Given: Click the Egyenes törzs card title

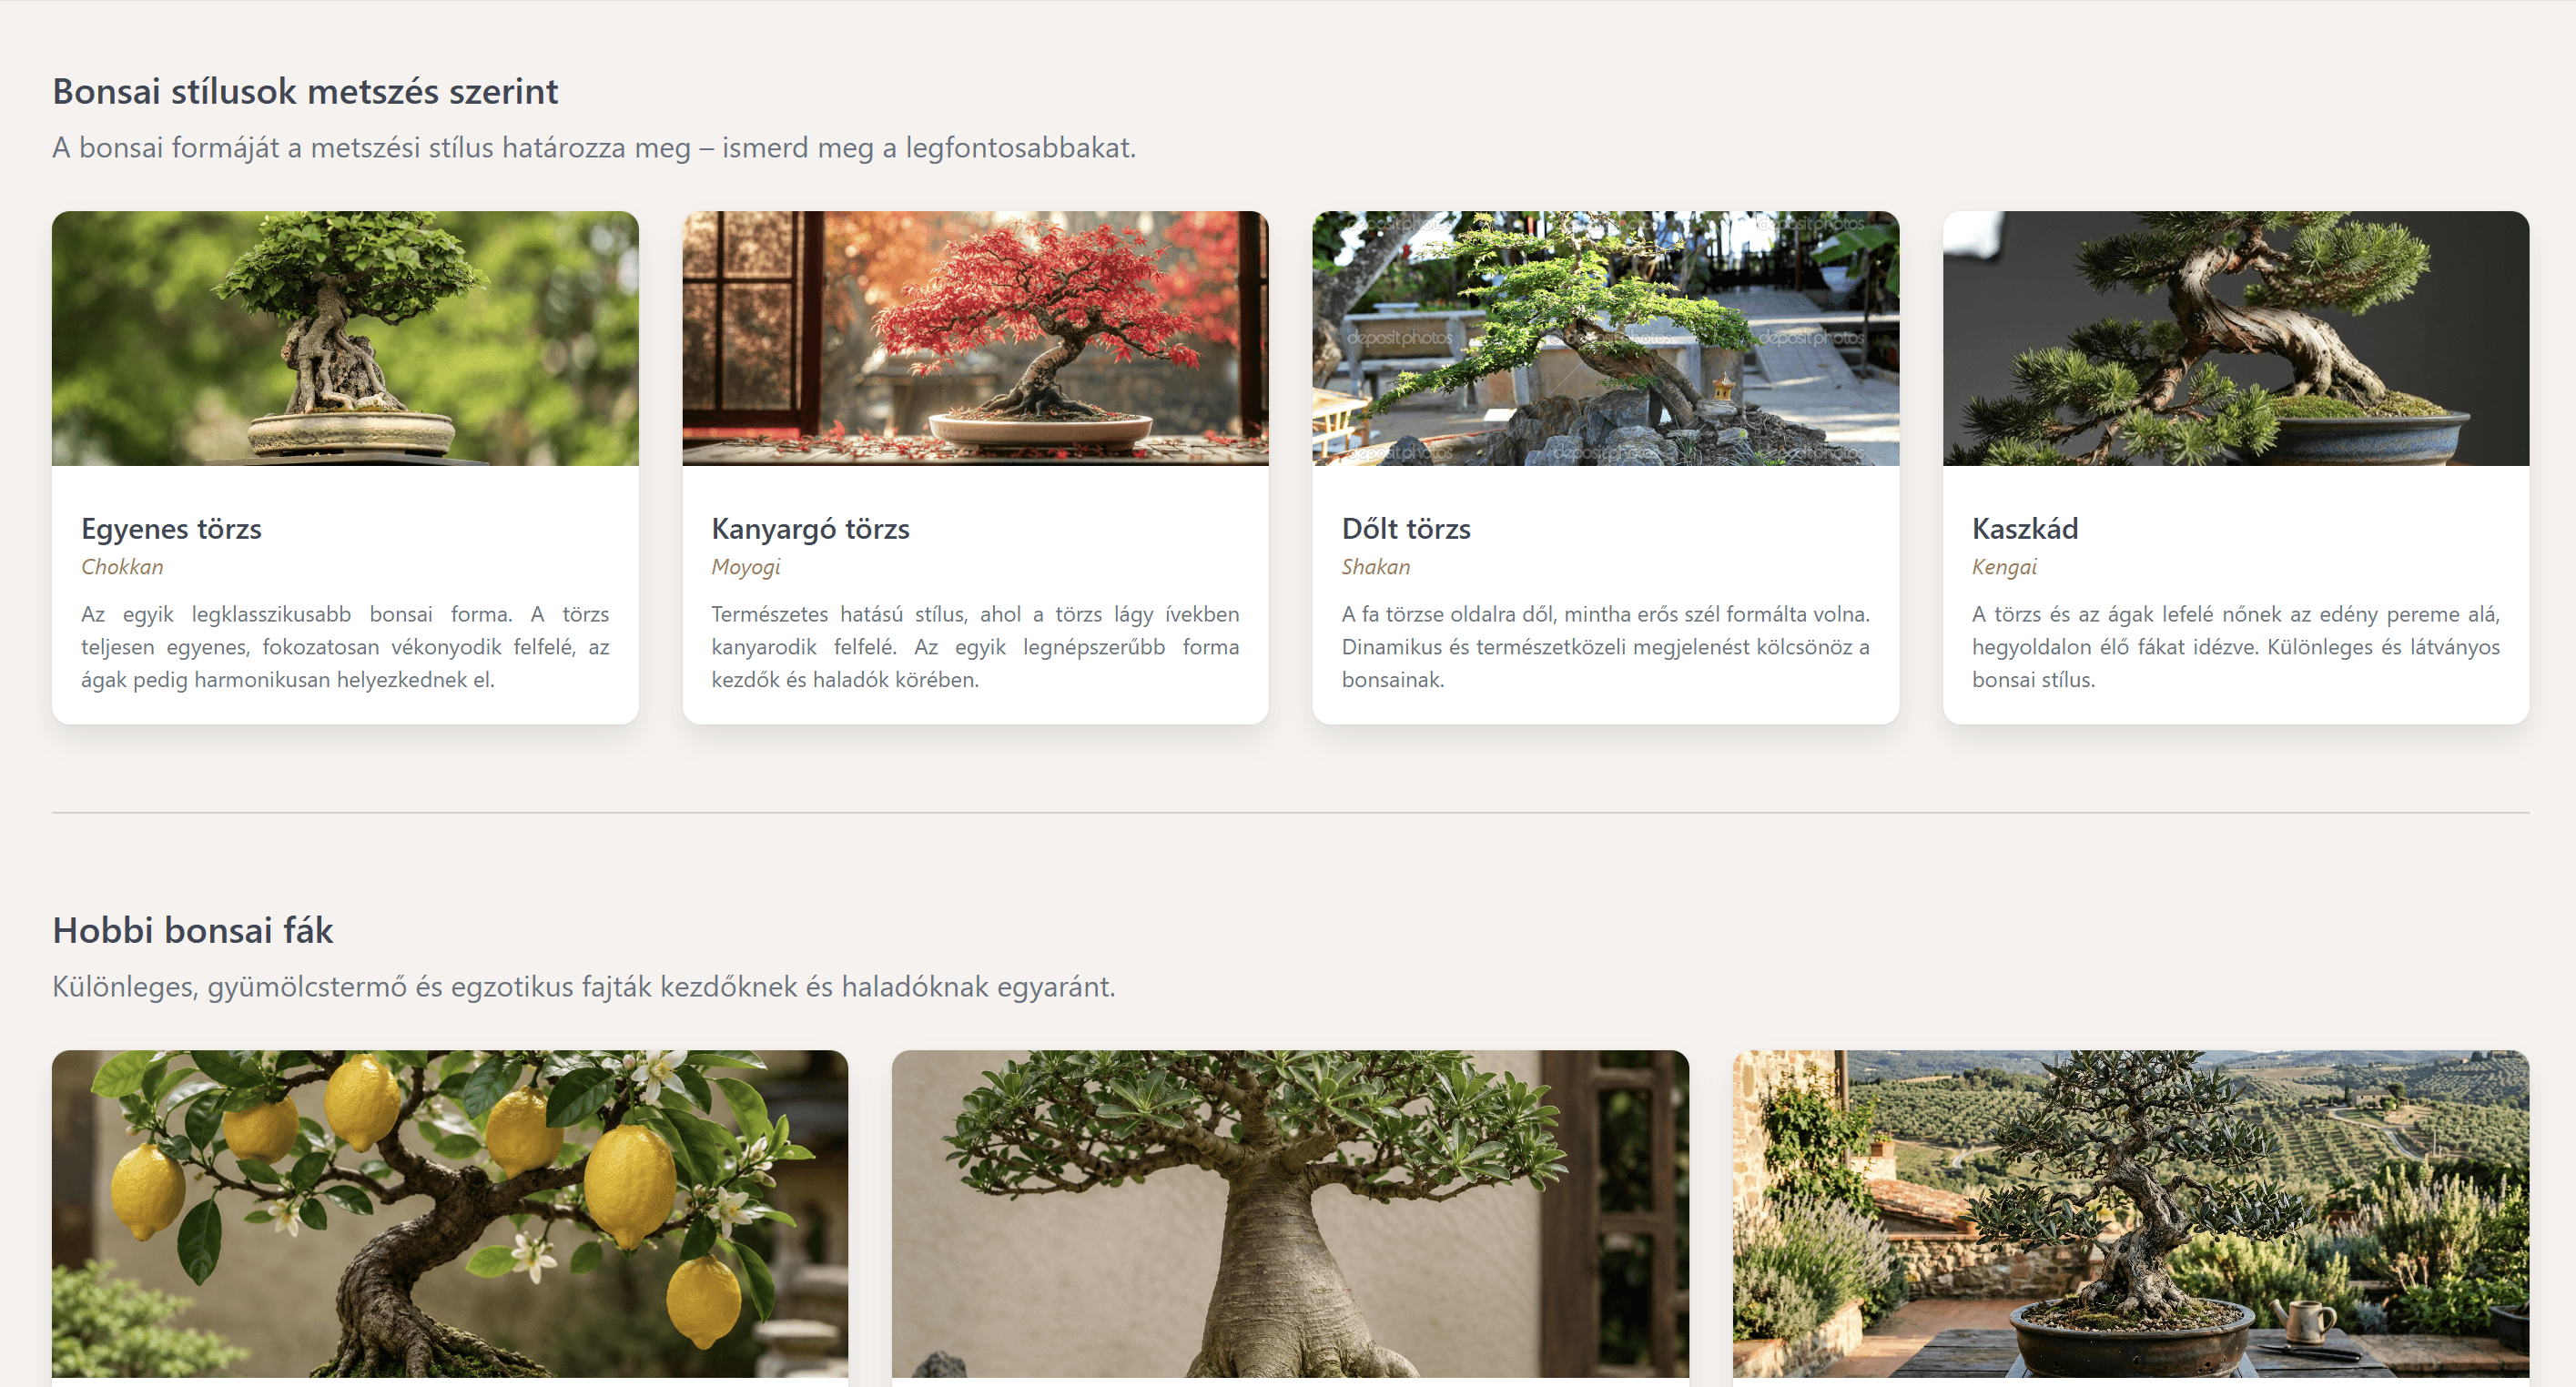Looking at the screenshot, I should point(171,528).
